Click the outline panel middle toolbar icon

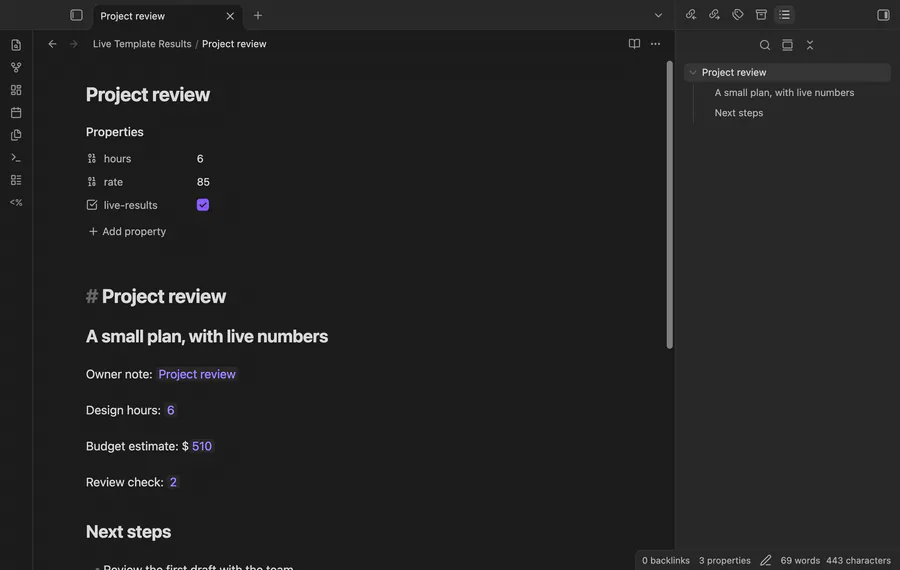[x=788, y=45]
